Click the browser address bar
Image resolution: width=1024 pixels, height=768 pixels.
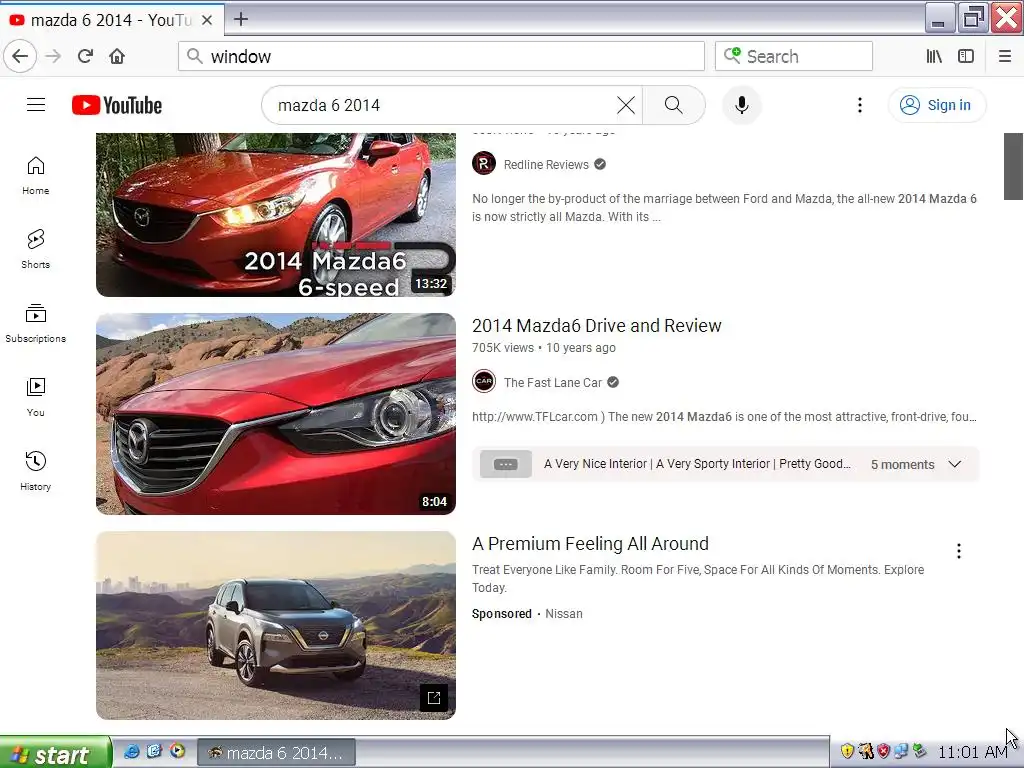pos(441,56)
